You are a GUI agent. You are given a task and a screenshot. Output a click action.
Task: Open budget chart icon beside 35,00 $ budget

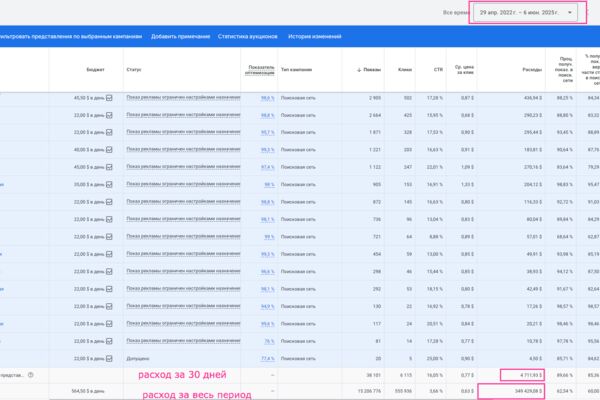tap(109, 184)
